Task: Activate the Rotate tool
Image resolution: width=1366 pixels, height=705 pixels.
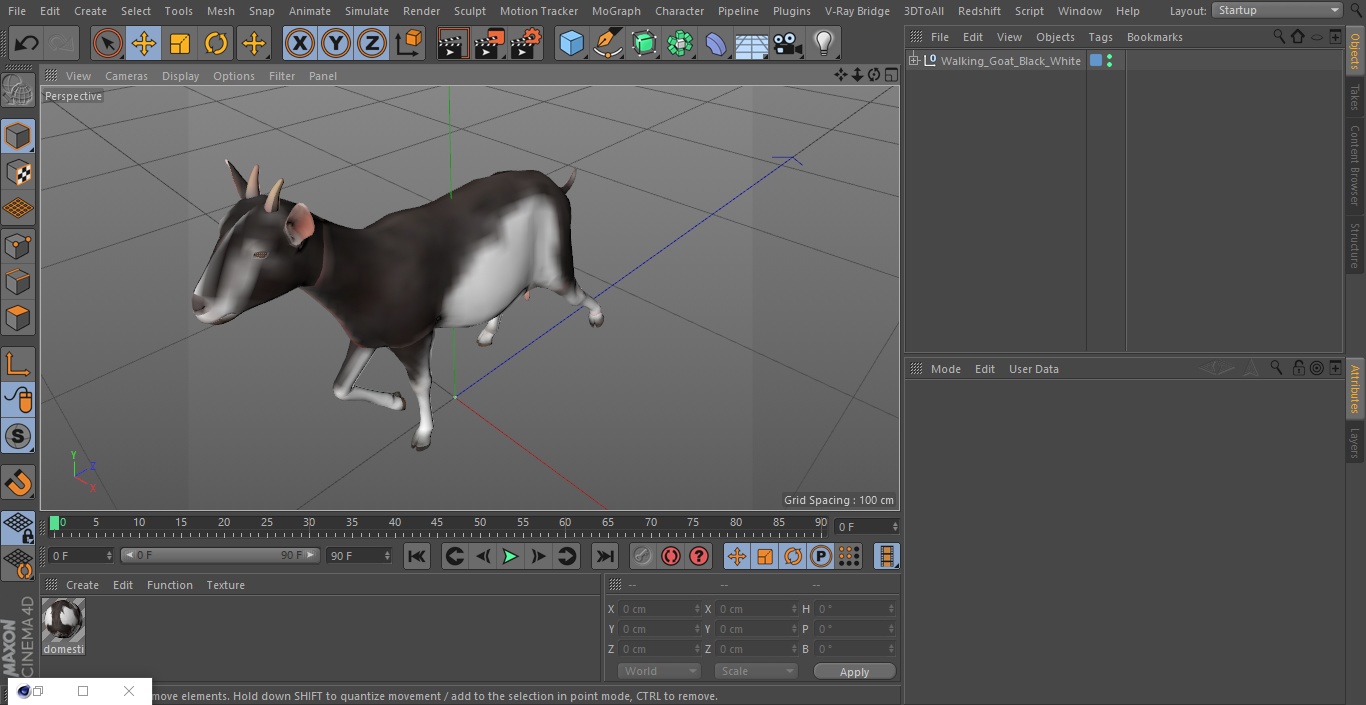Action: [x=216, y=44]
